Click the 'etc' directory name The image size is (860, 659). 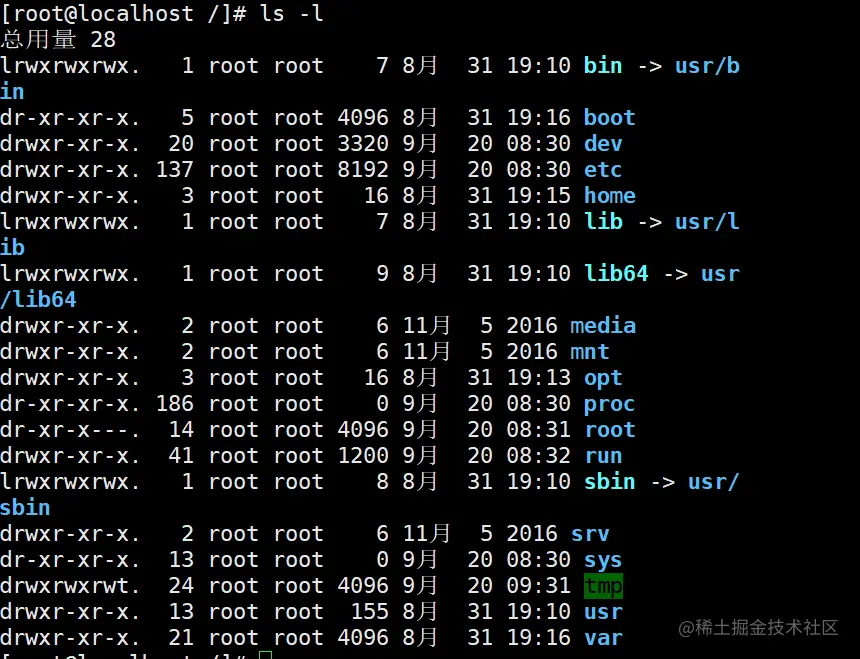(603, 170)
